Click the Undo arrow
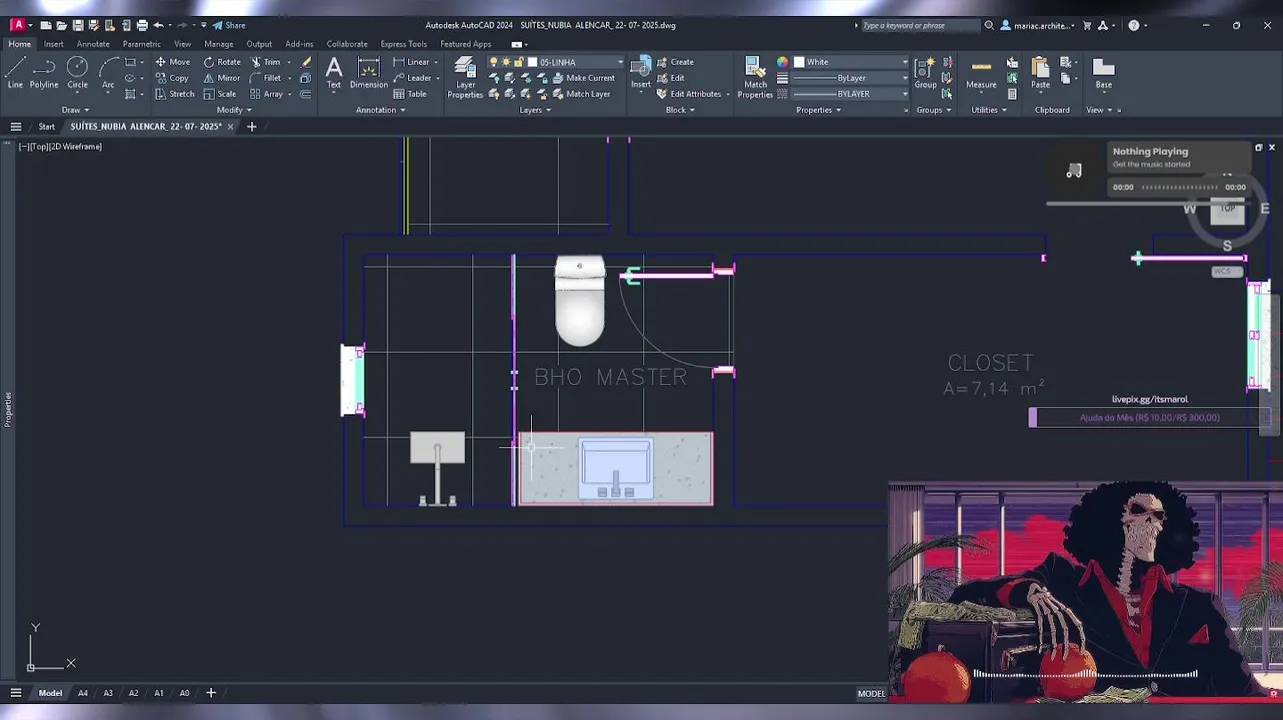 158,25
